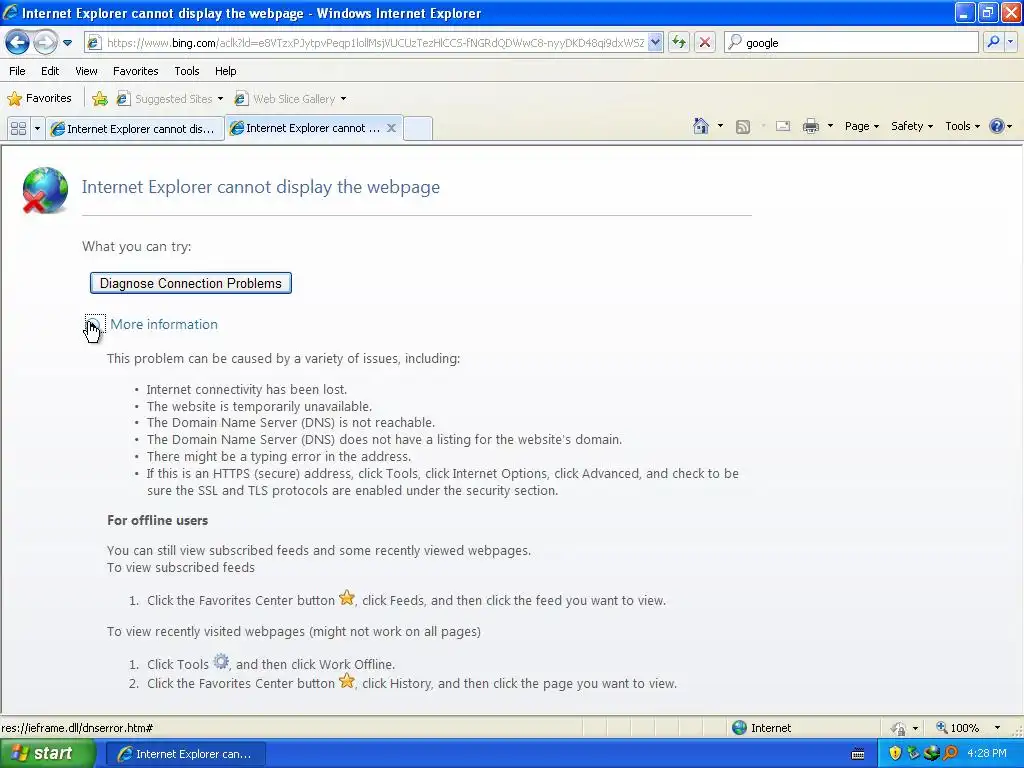Open the recent pages dropdown arrow
This screenshot has width=1024, height=768.
click(67, 43)
